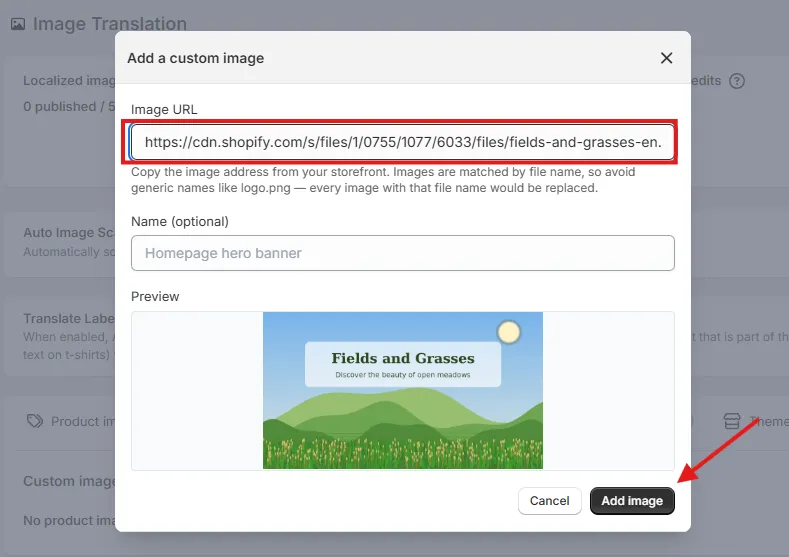Select the Product images tag icon
This screenshot has width=789, height=557.
pos(35,421)
